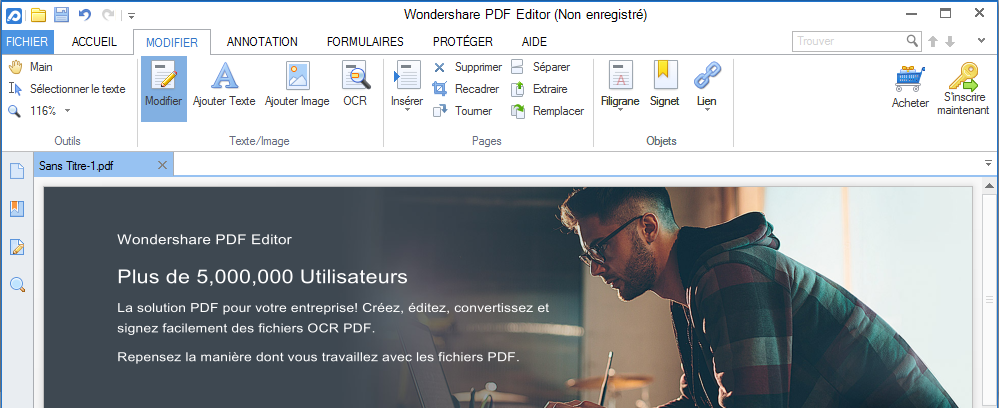
Task: Collapse the ribbon with the chevron
Action: pos(981,41)
